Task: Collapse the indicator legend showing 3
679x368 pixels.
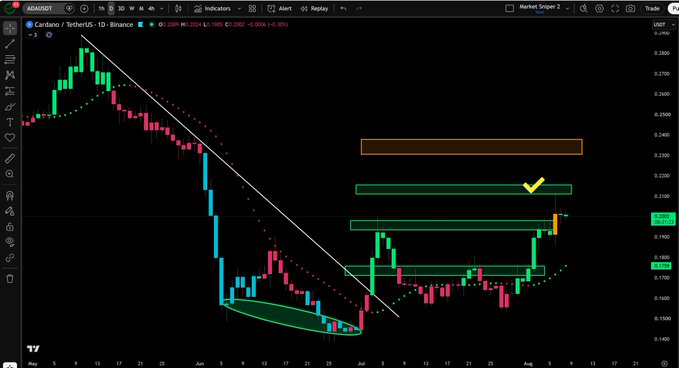Action: [32, 35]
